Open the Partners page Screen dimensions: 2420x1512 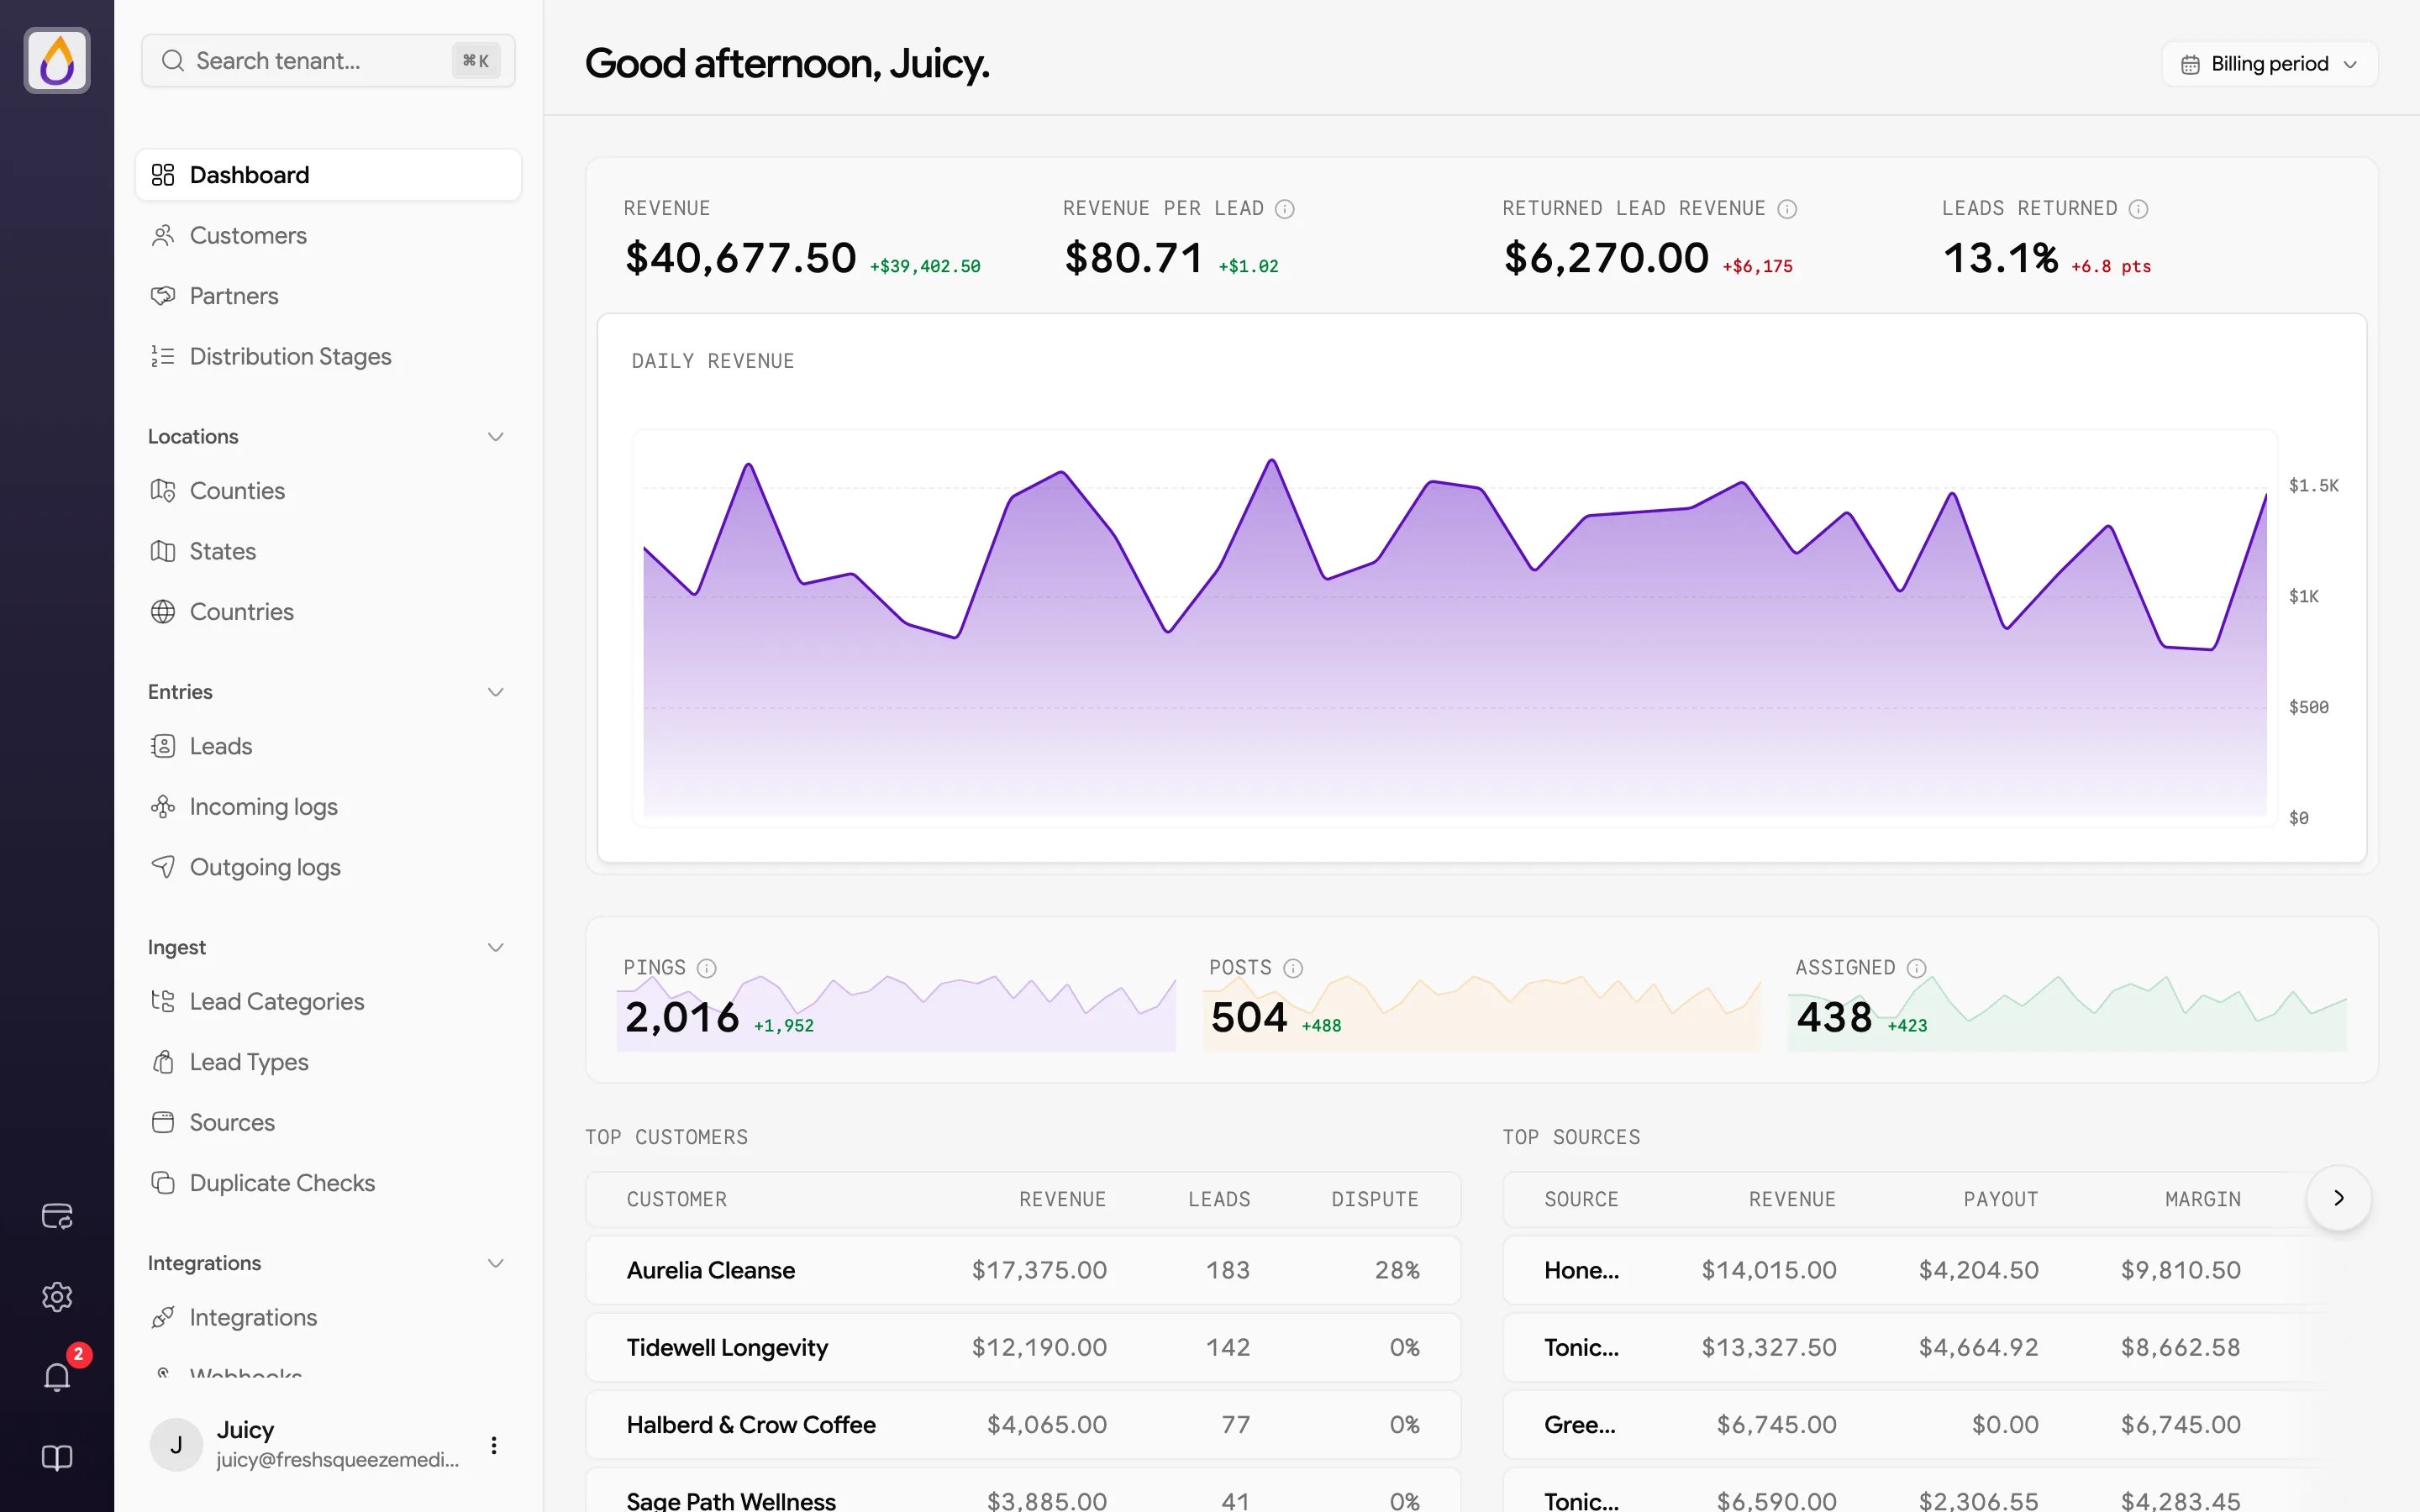pyautogui.click(x=328, y=296)
